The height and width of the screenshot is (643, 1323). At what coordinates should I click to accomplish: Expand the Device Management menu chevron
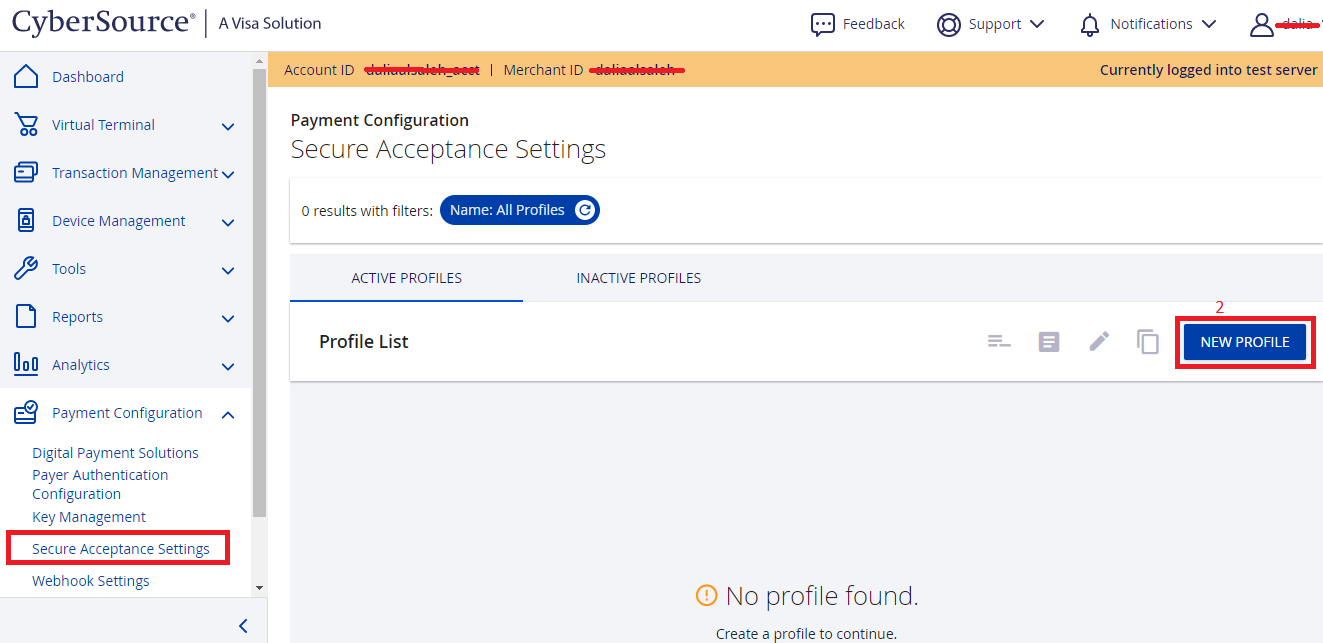click(x=228, y=223)
